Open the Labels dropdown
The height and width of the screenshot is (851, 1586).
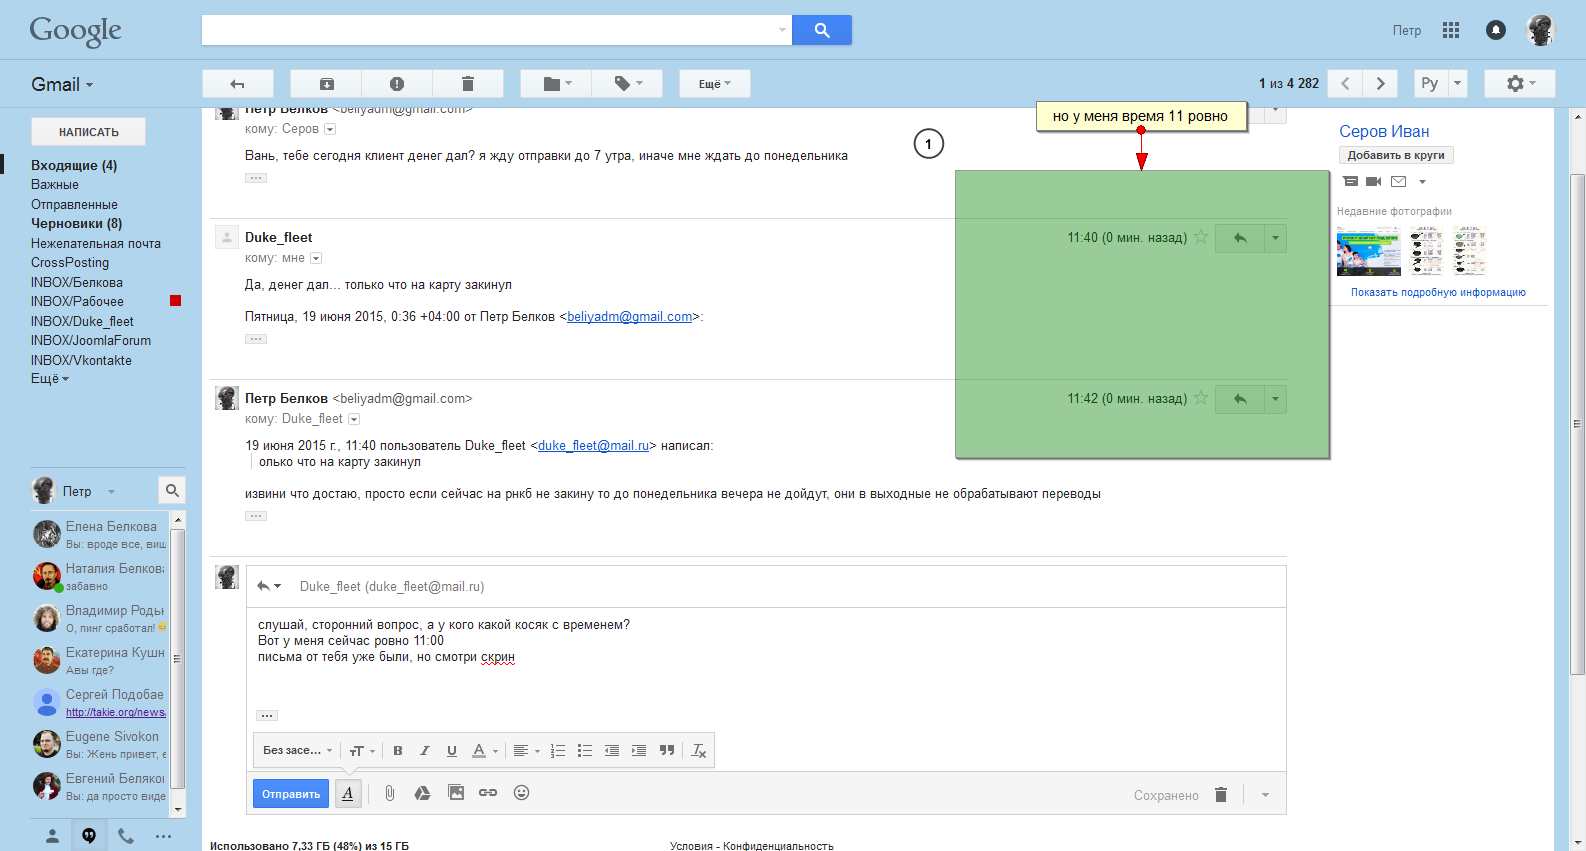point(627,84)
